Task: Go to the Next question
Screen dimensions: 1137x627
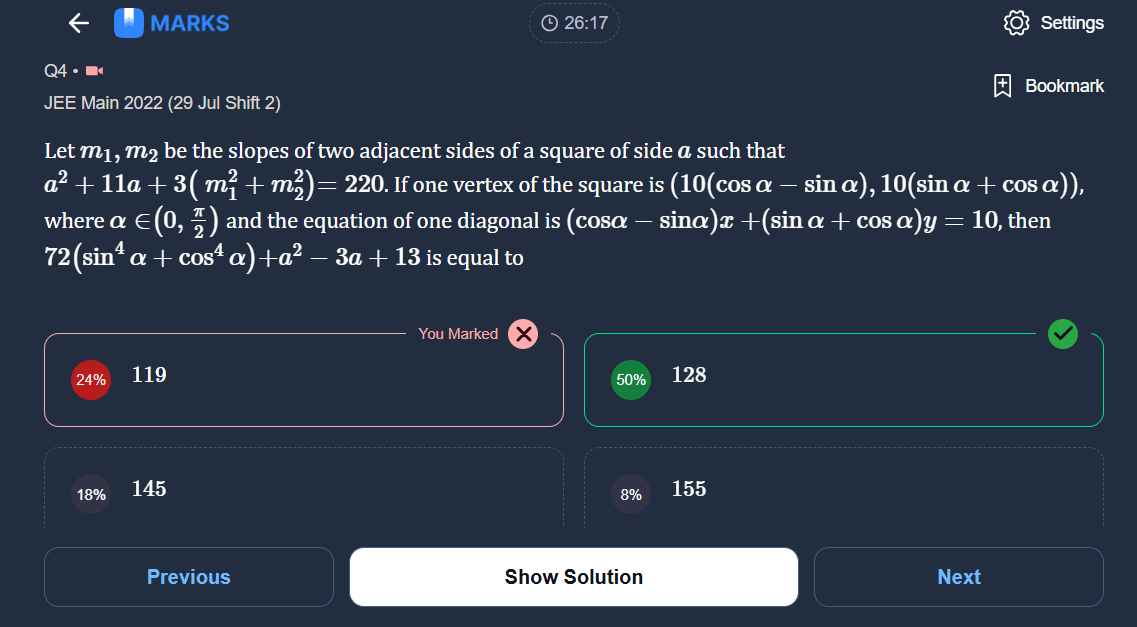Action: pos(959,577)
